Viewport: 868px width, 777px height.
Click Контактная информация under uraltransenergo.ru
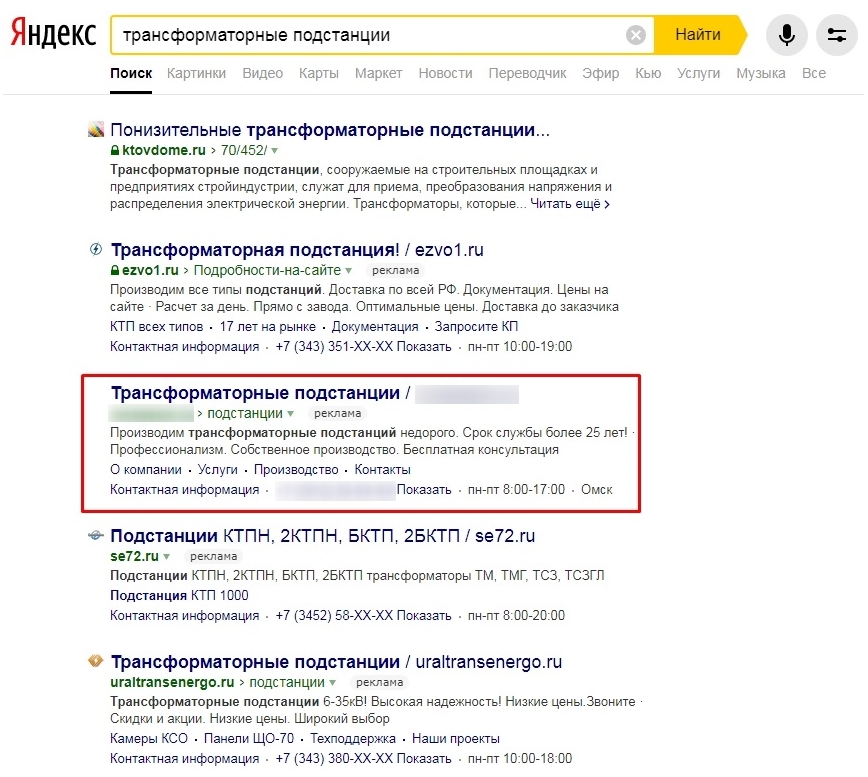(x=184, y=758)
